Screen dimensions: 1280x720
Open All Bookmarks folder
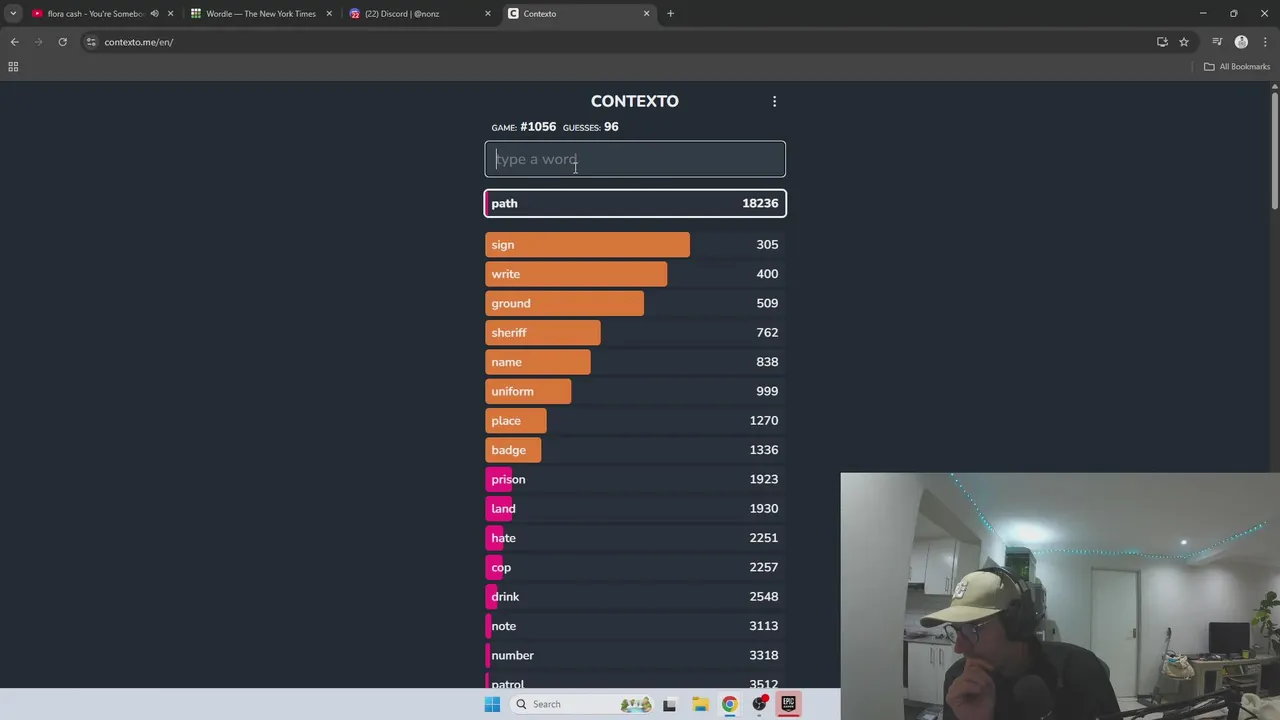click(1237, 67)
